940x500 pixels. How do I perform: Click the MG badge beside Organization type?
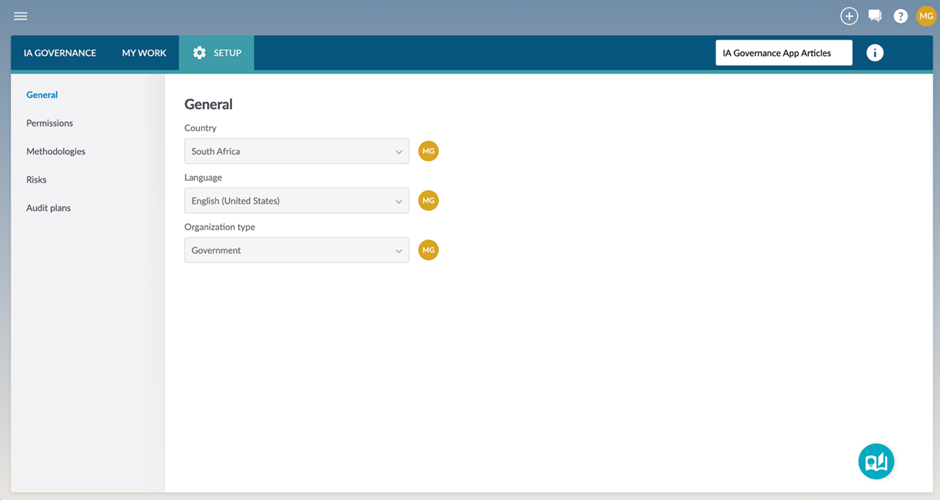[x=428, y=250]
